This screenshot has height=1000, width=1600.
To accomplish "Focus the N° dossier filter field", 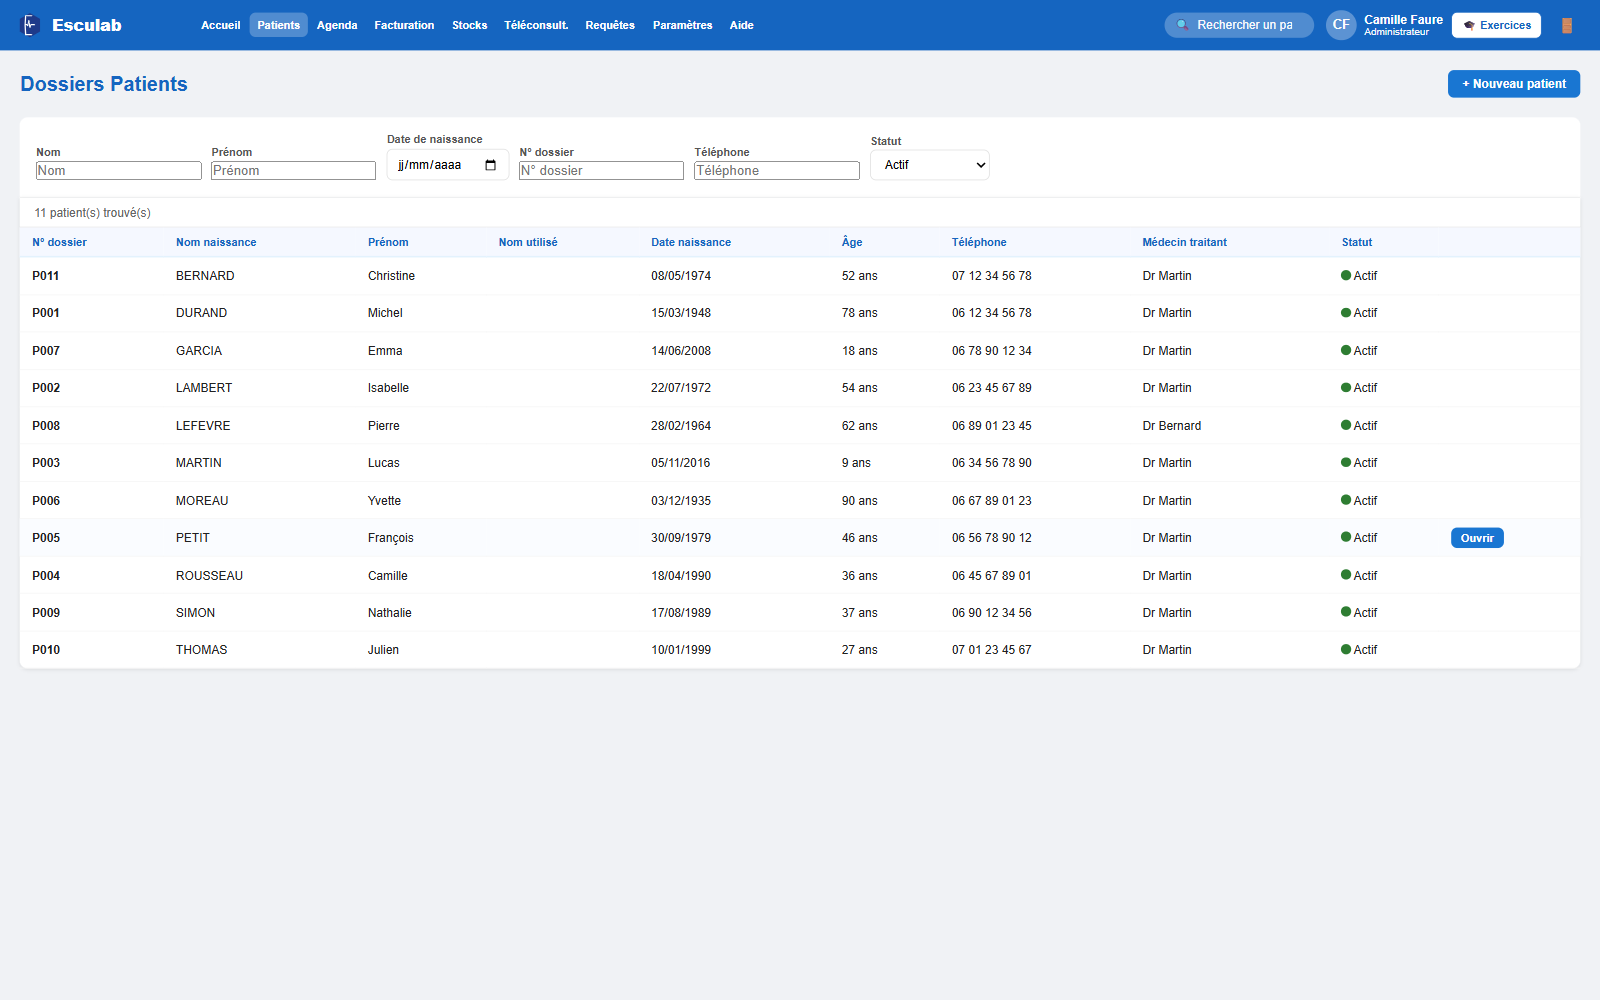I will 601,171.
